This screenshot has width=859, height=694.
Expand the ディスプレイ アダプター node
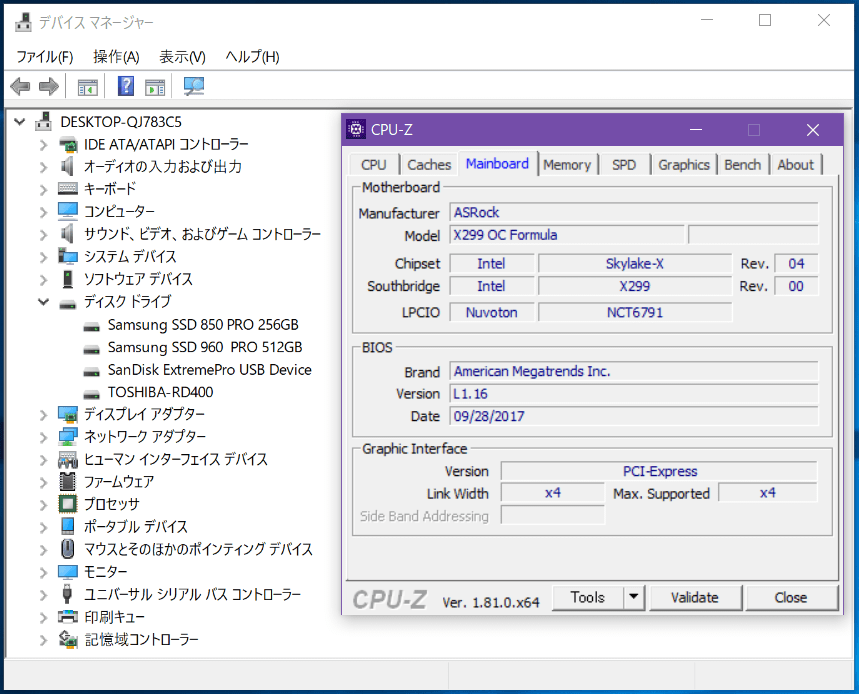43,415
